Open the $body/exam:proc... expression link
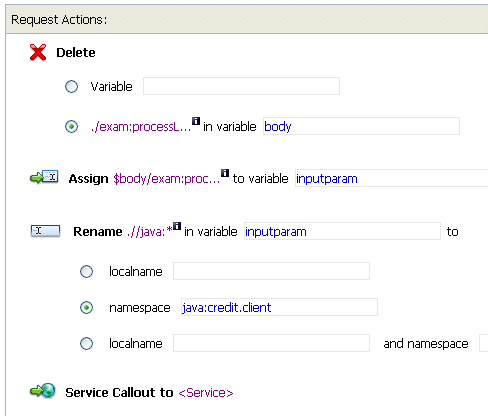The height and width of the screenshot is (416, 488). (x=167, y=179)
